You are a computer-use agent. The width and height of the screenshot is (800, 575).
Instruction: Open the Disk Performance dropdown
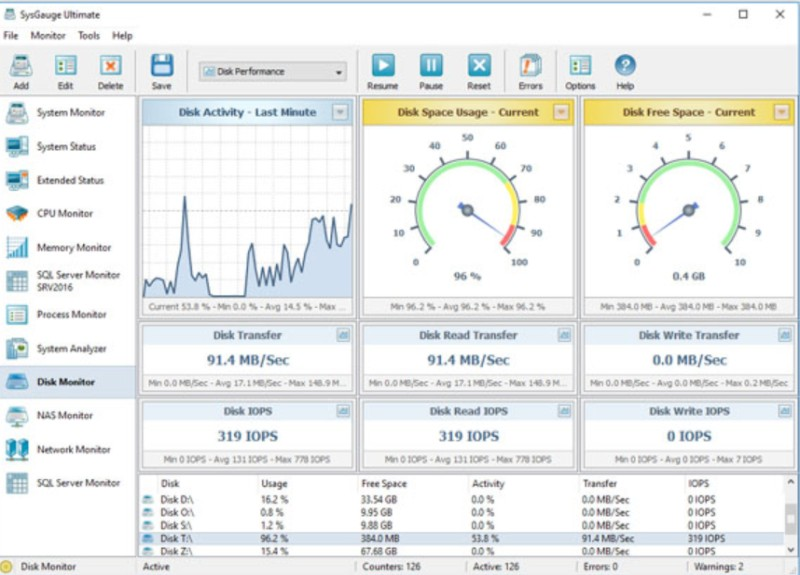coord(272,72)
